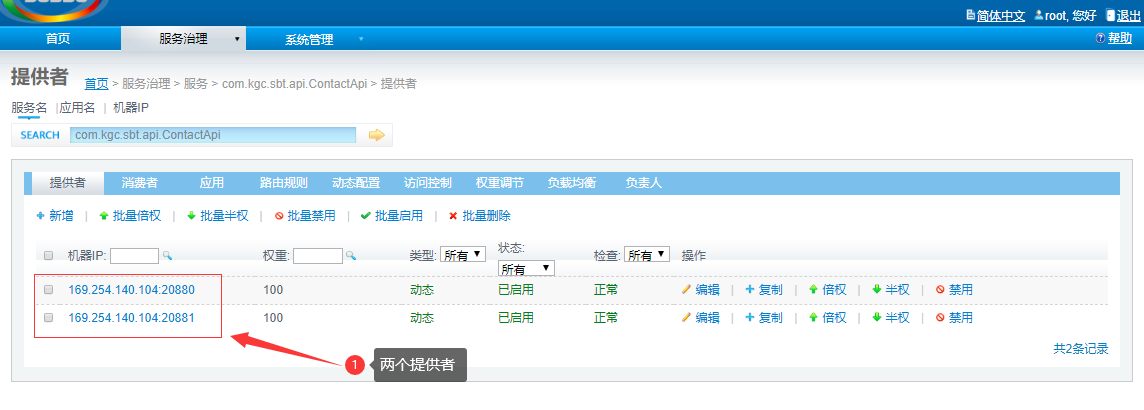Switch to the 应用 tab
This screenshot has width=1144, height=410.
212,182
